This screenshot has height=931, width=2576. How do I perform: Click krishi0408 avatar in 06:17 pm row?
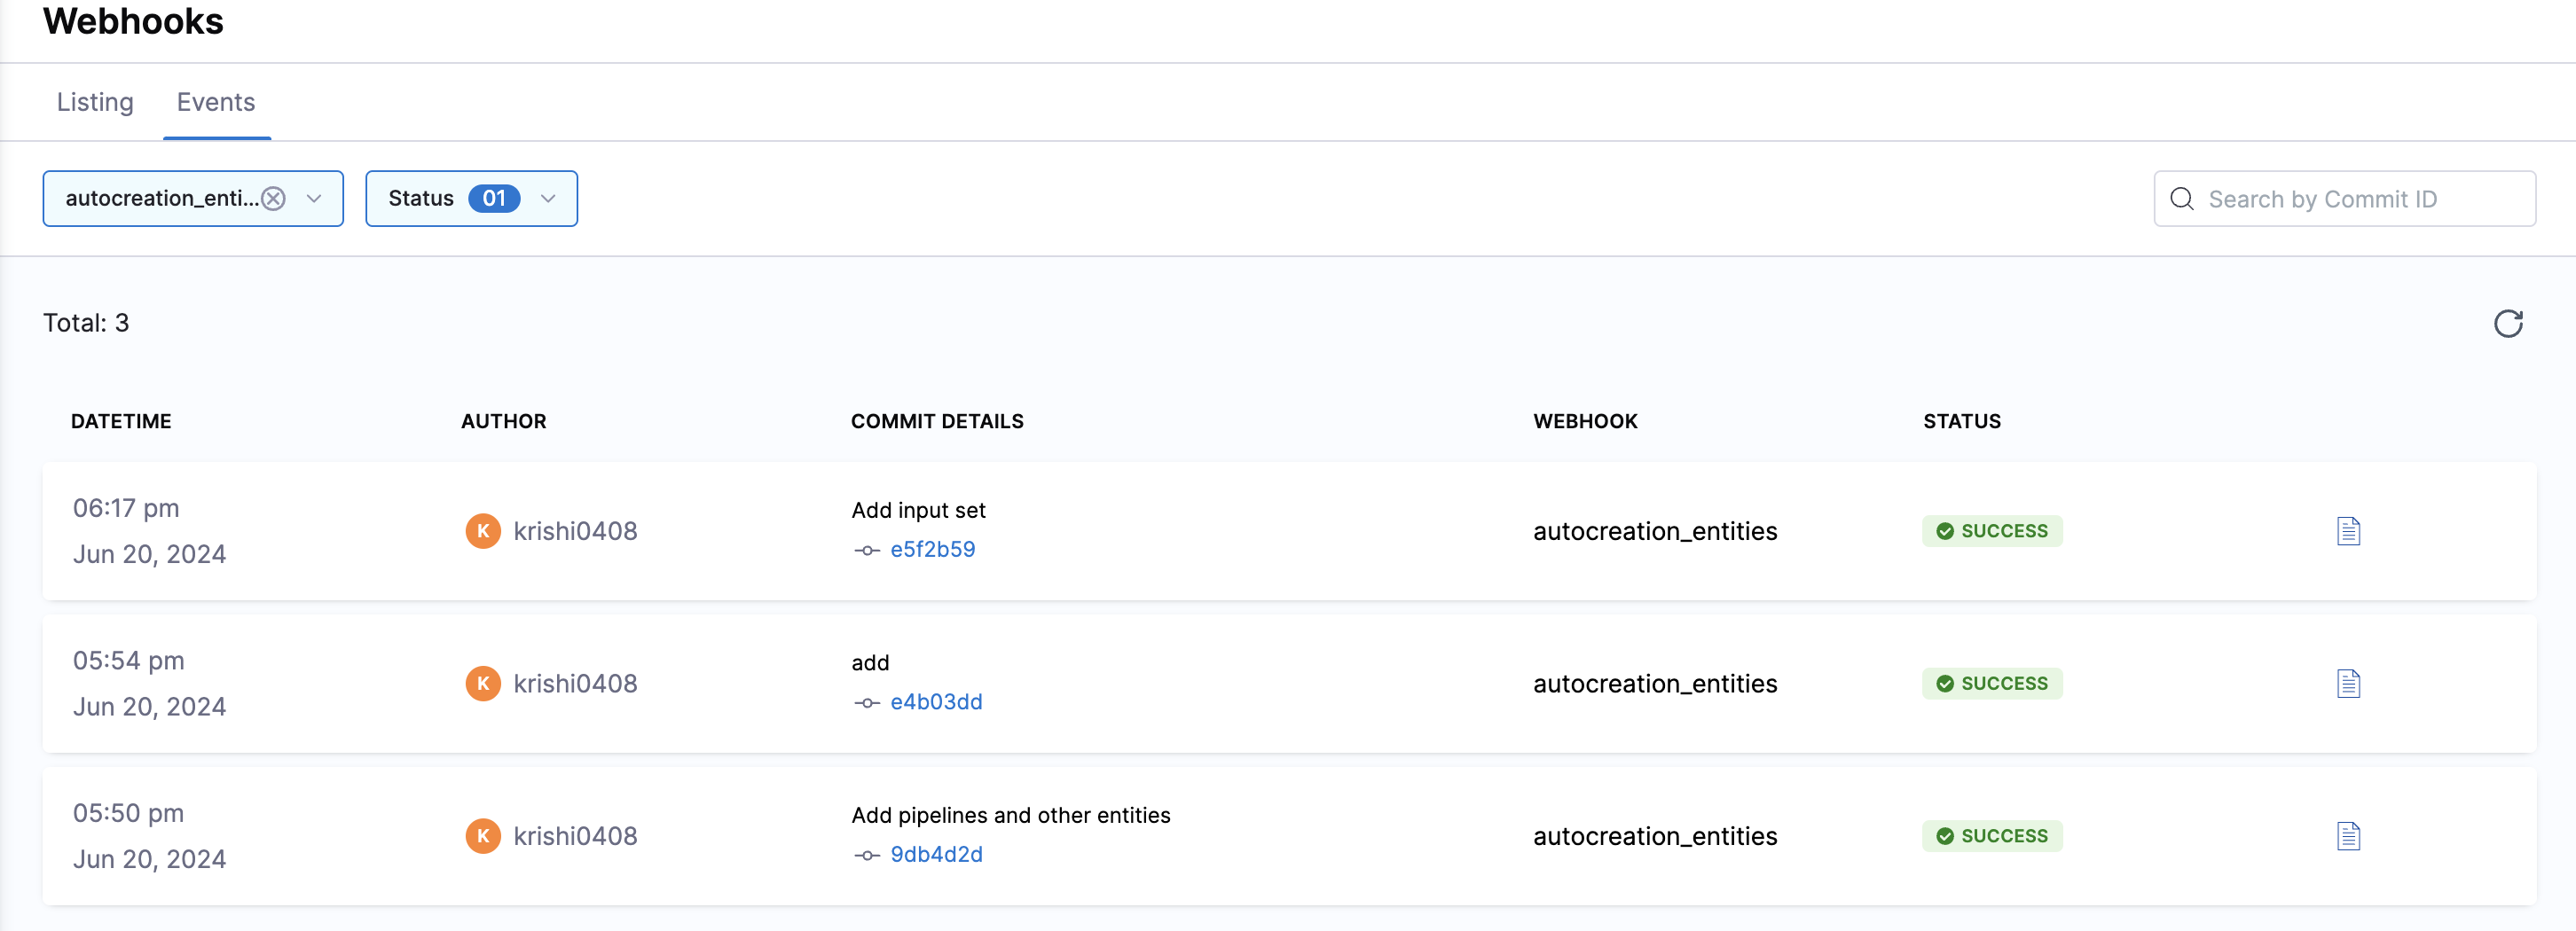pos(483,531)
